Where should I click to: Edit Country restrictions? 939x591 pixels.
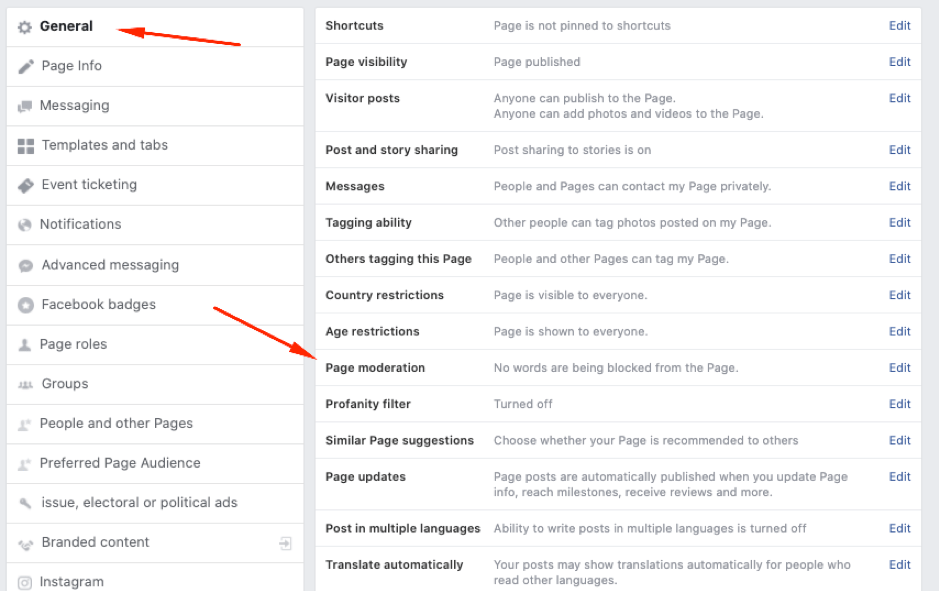(898, 295)
